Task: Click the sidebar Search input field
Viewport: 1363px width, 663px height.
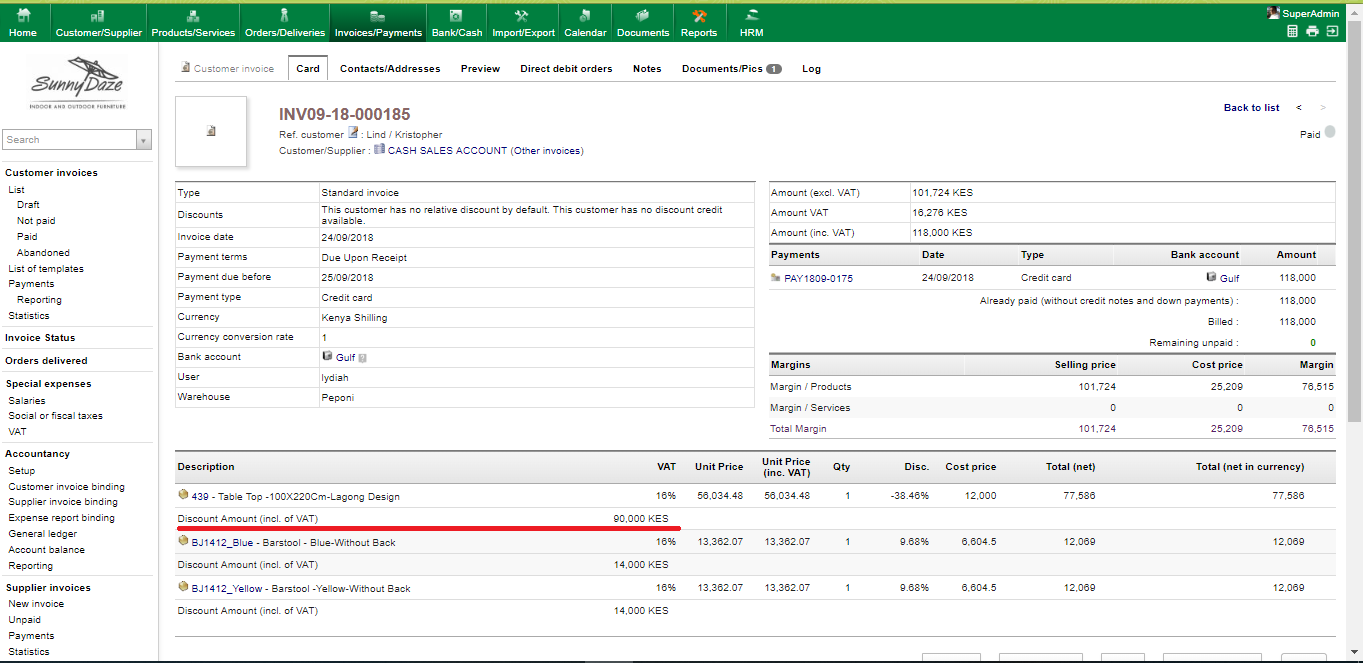Action: (70, 140)
